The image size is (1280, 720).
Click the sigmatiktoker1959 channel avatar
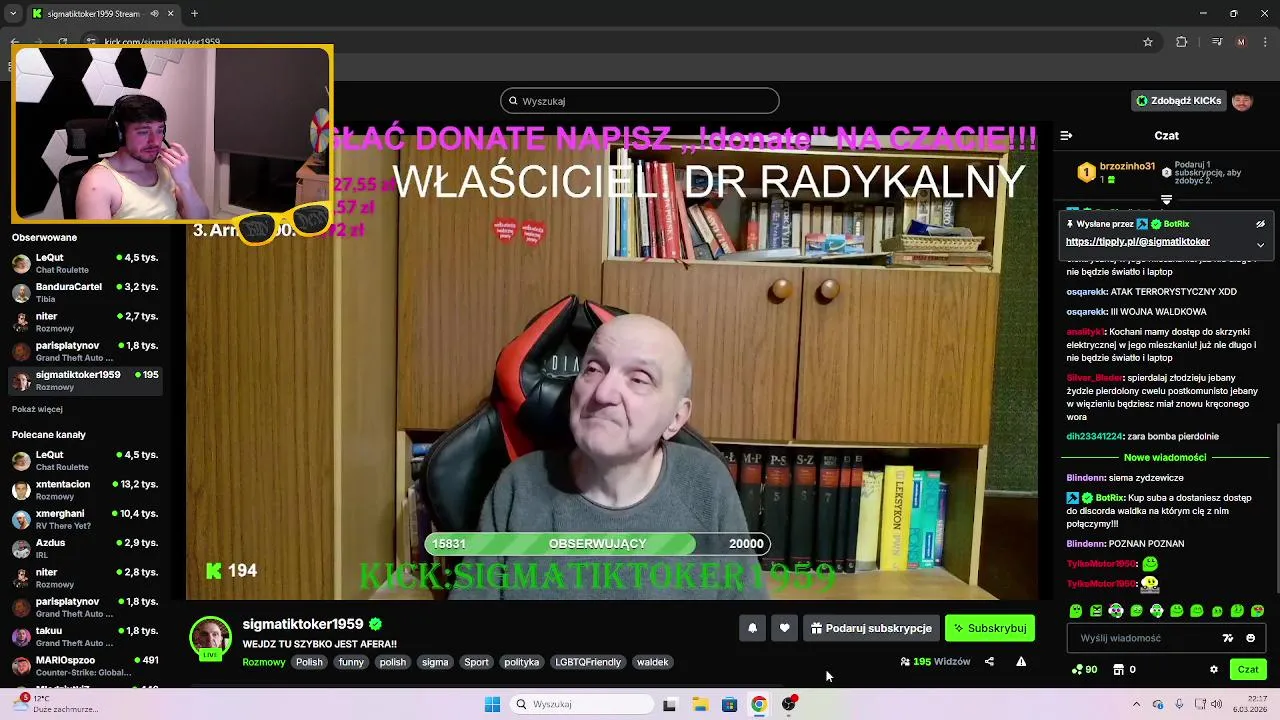(211, 638)
